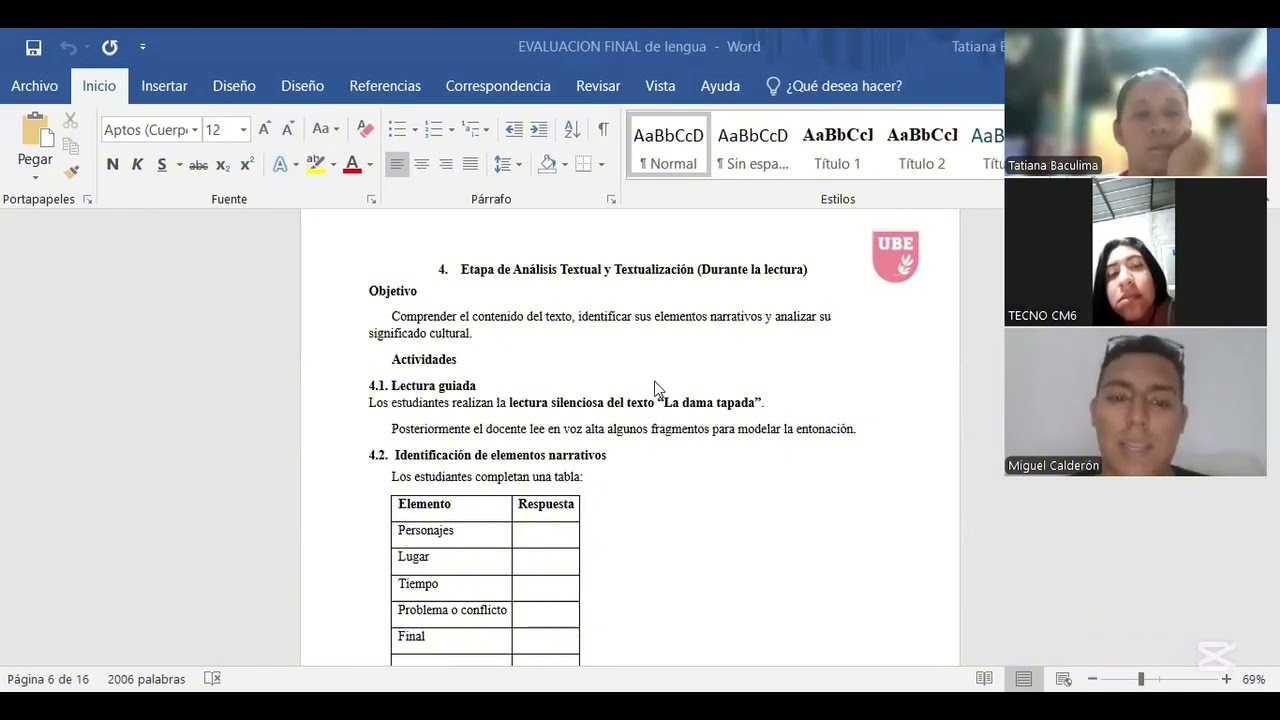Screen dimensions: 1280x720
Task: Copy selection with the copy icon
Action: coord(70,146)
